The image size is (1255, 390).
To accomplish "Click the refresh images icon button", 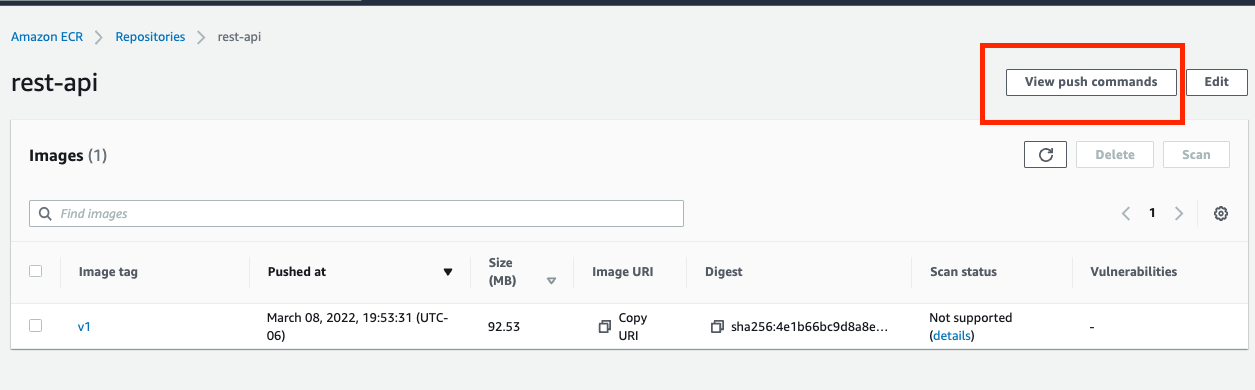I will (1046, 155).
